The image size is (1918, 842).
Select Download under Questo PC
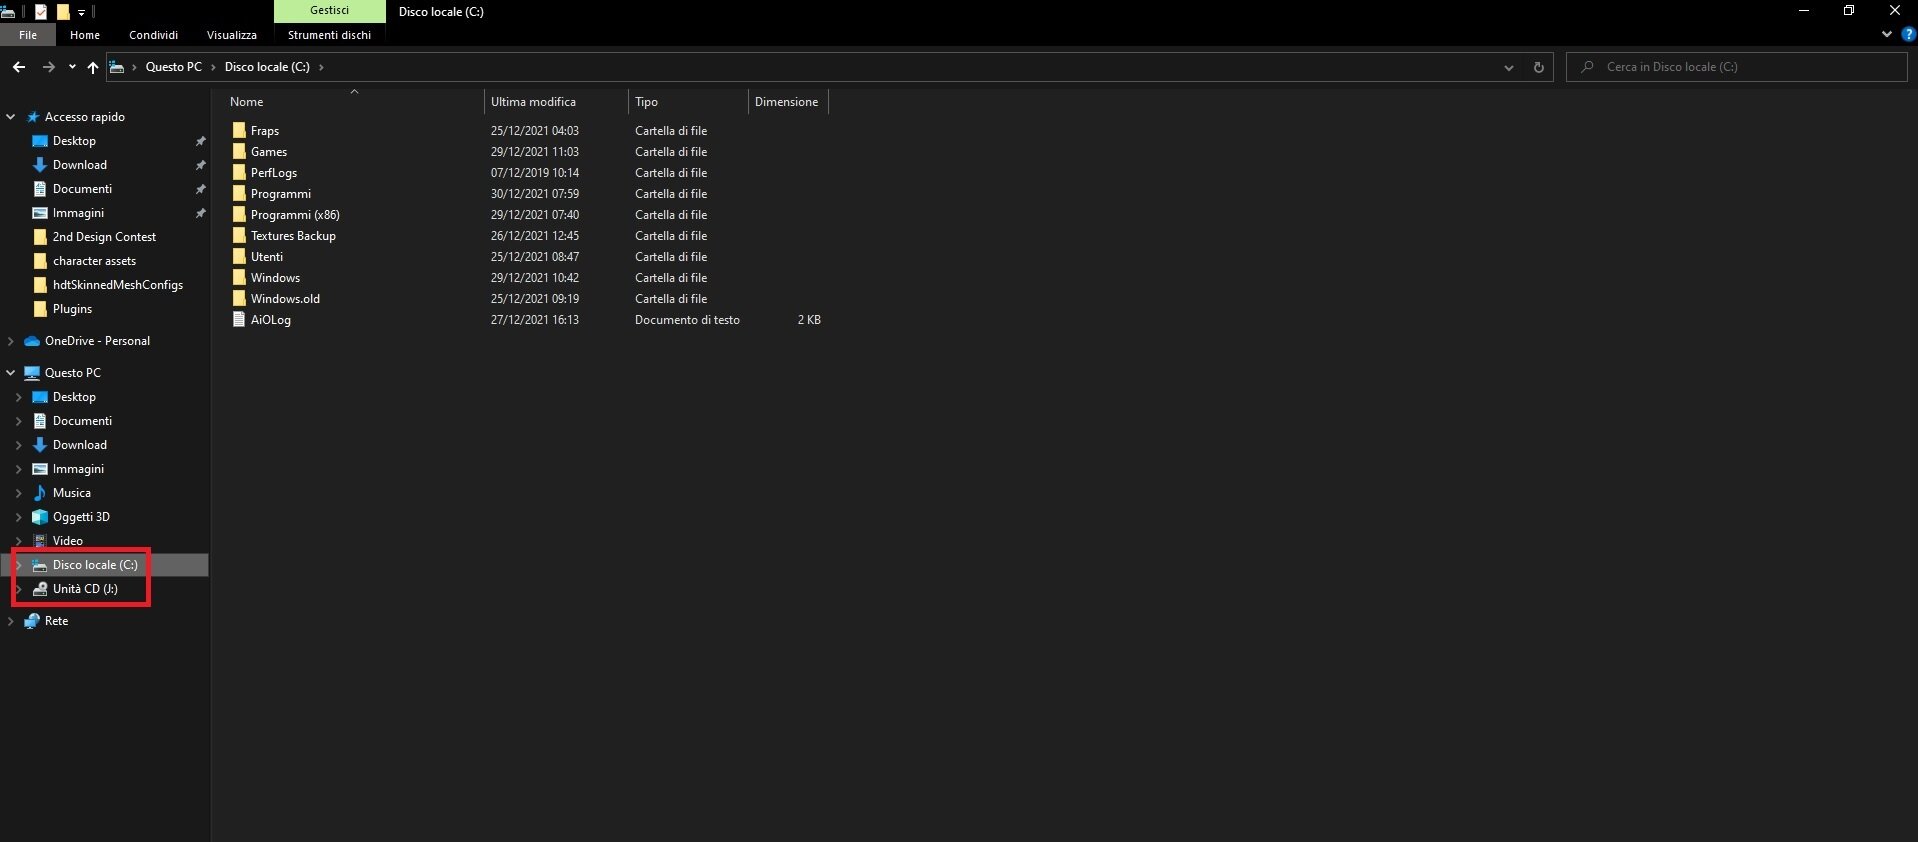[x=80, y=445]
